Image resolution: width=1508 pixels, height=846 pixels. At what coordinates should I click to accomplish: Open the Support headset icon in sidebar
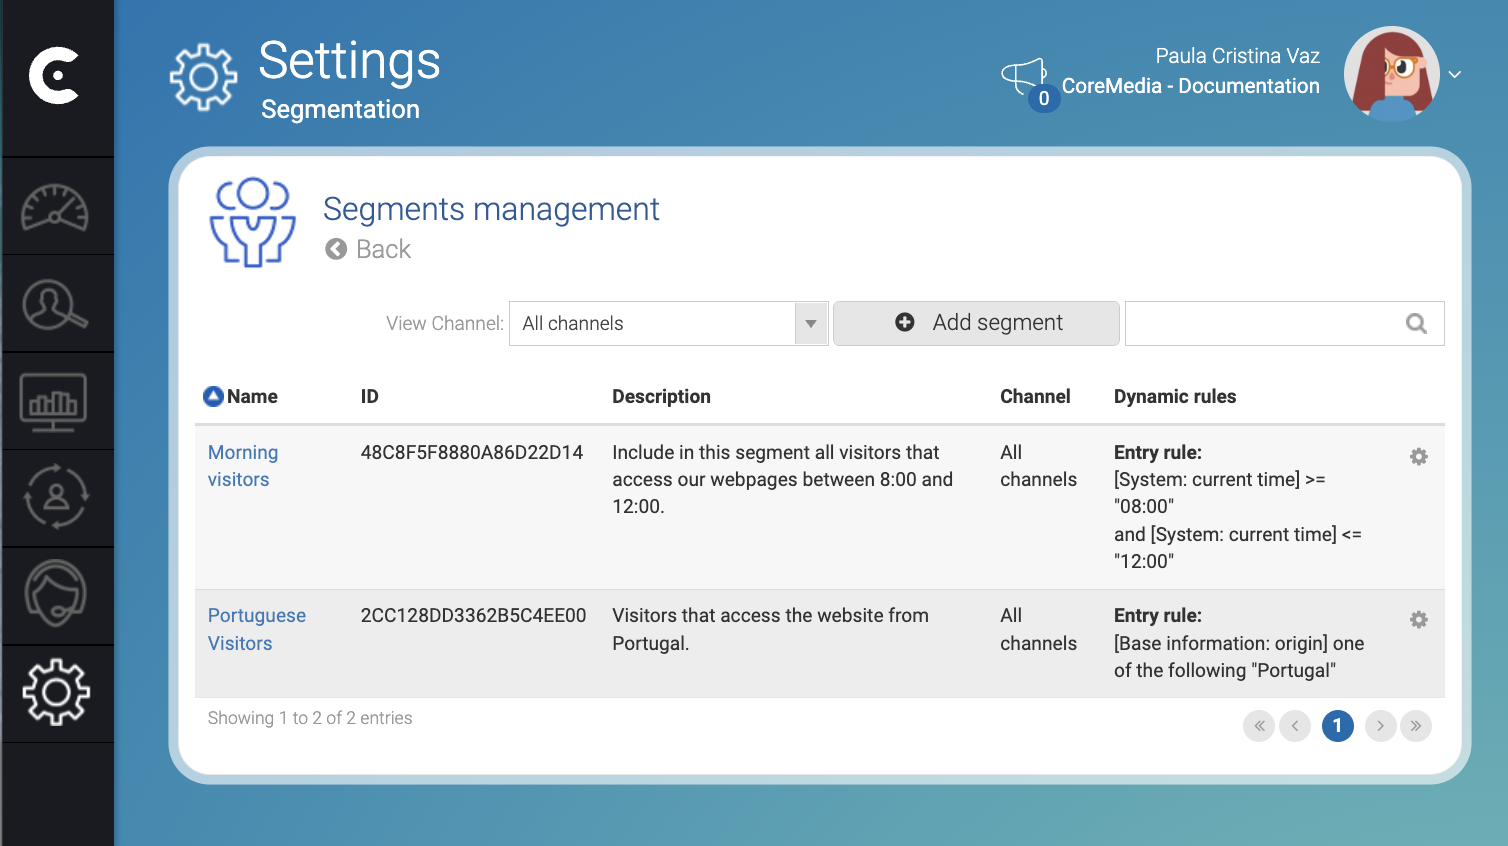[57, 594]
